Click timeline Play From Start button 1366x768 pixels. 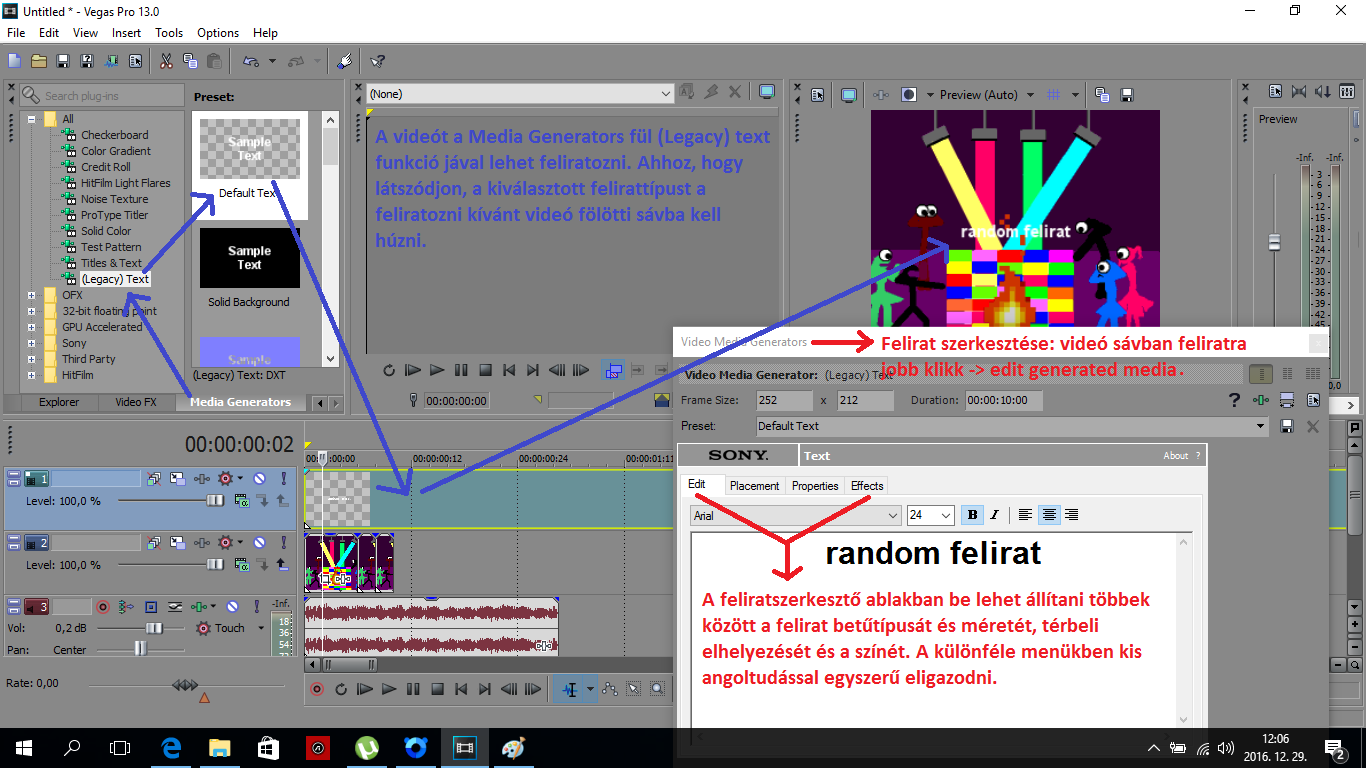(365, 689)
